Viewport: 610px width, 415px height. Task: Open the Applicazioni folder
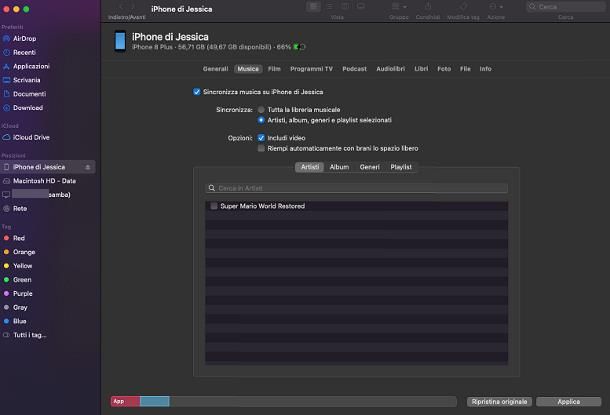(x=31, y=66)
